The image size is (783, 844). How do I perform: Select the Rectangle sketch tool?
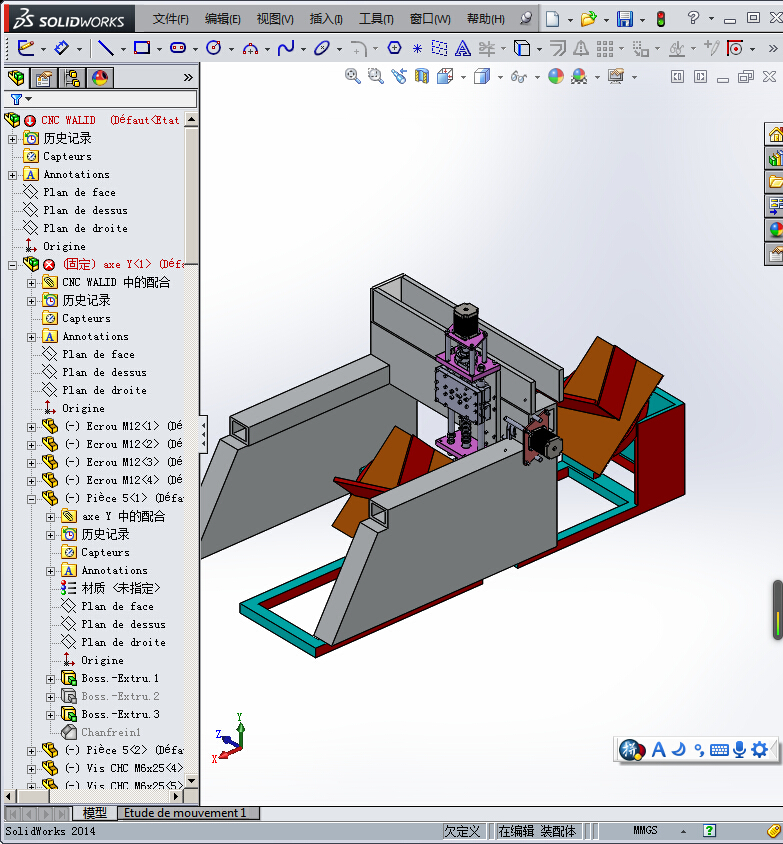(142, 48)
